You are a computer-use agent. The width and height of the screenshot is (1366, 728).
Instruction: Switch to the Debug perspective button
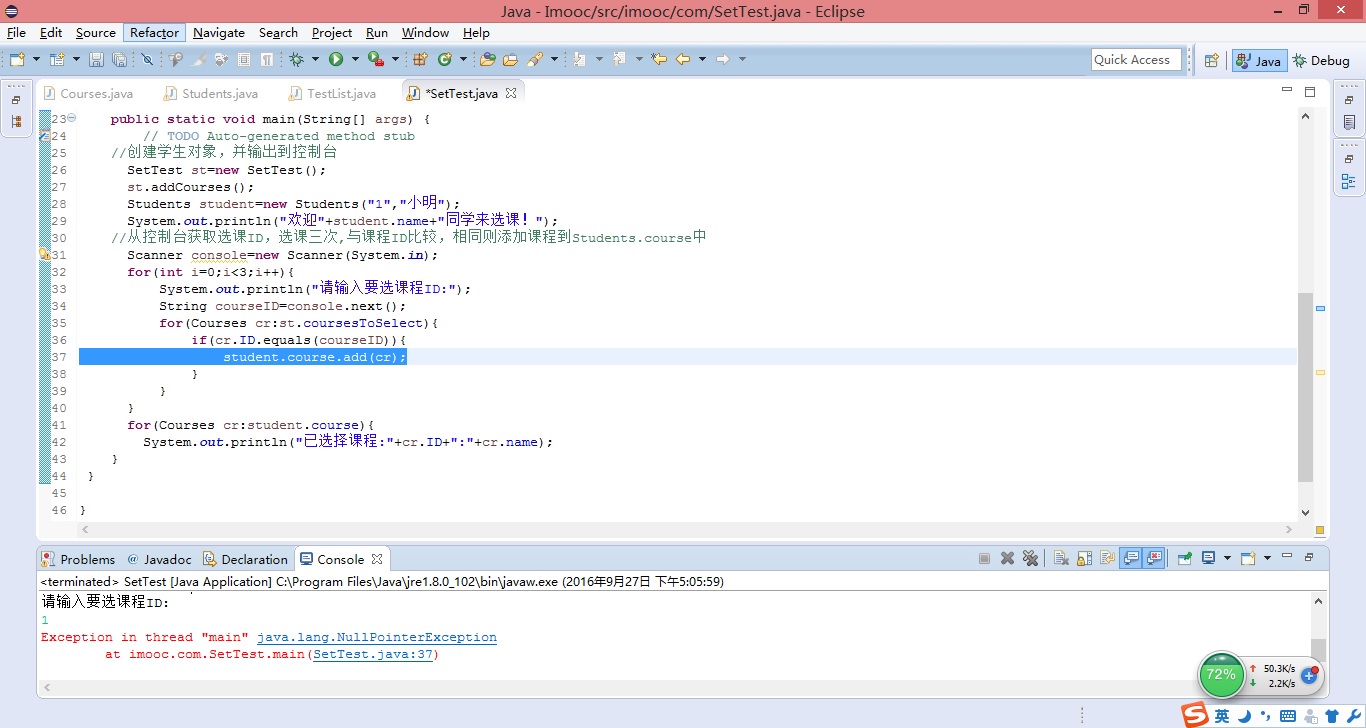1322,60
